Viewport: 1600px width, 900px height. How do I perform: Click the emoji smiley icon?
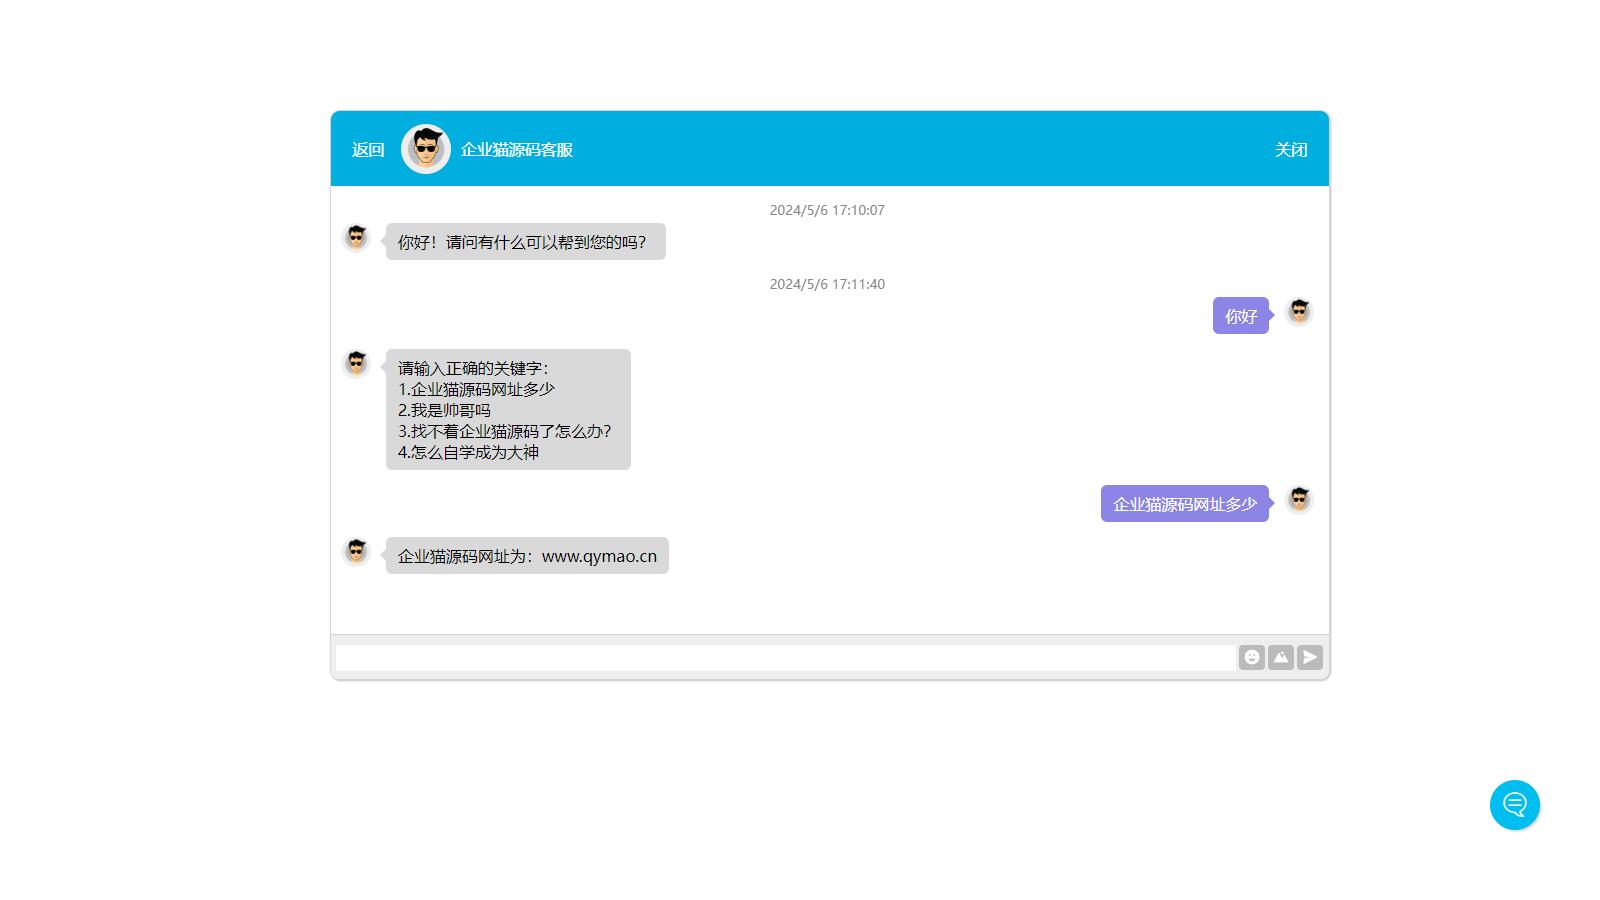[x=1251, y=657]
